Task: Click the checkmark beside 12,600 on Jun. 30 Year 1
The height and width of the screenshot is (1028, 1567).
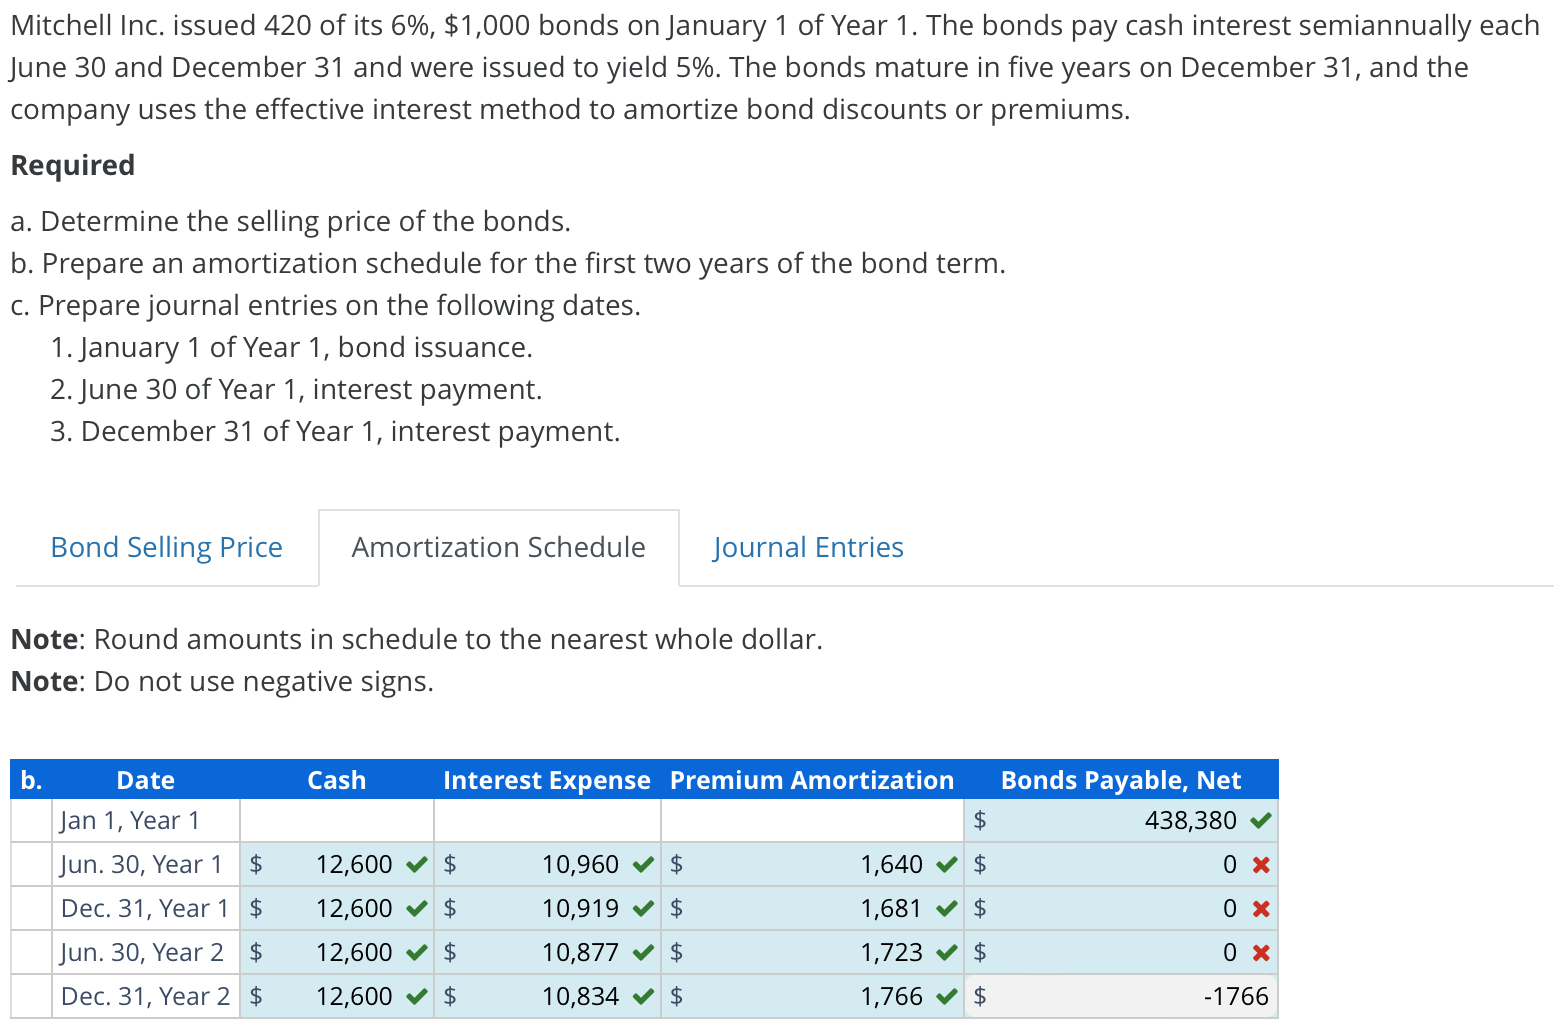Action: point(416,864)
